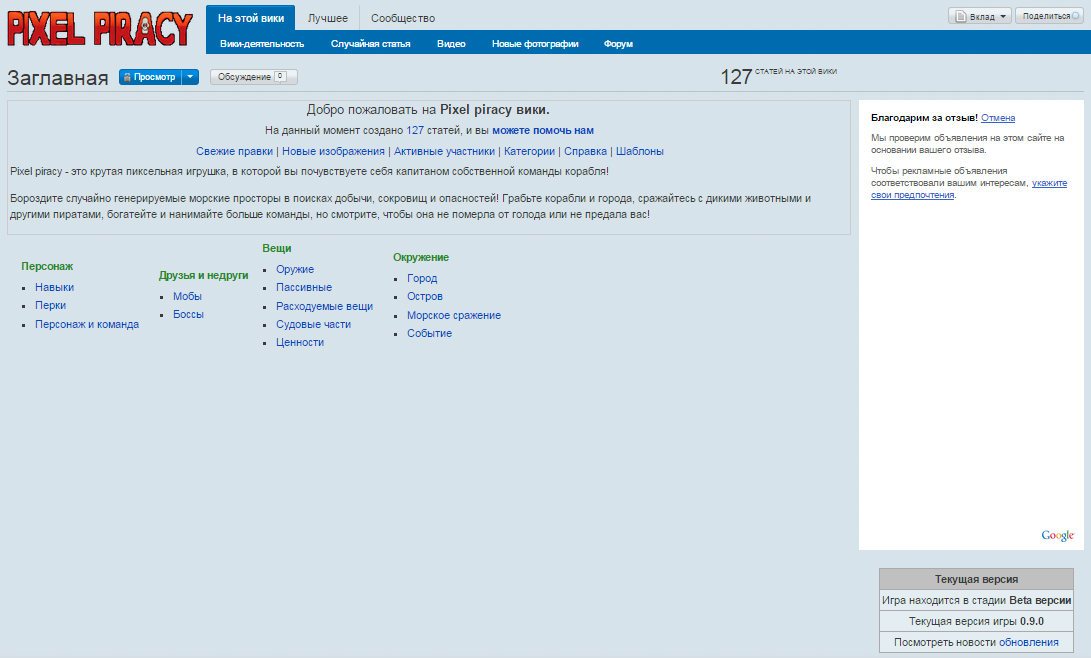Go to the Остров page
Viewport: 1091px width, 658px height.
pos(424,296)
